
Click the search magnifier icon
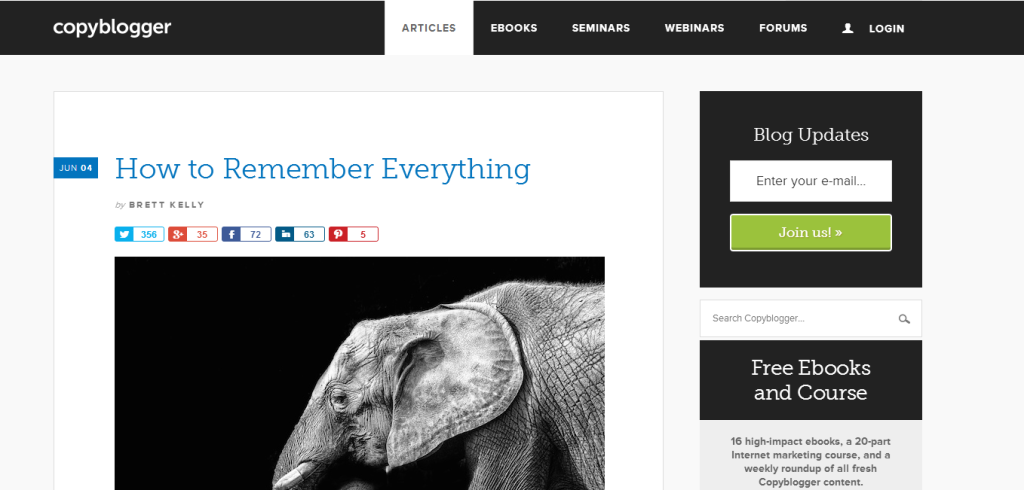[904, 319]
